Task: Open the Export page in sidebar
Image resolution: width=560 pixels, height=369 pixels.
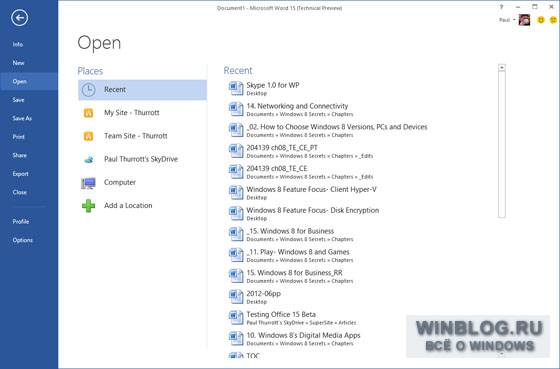Action: tap(20, 174)
